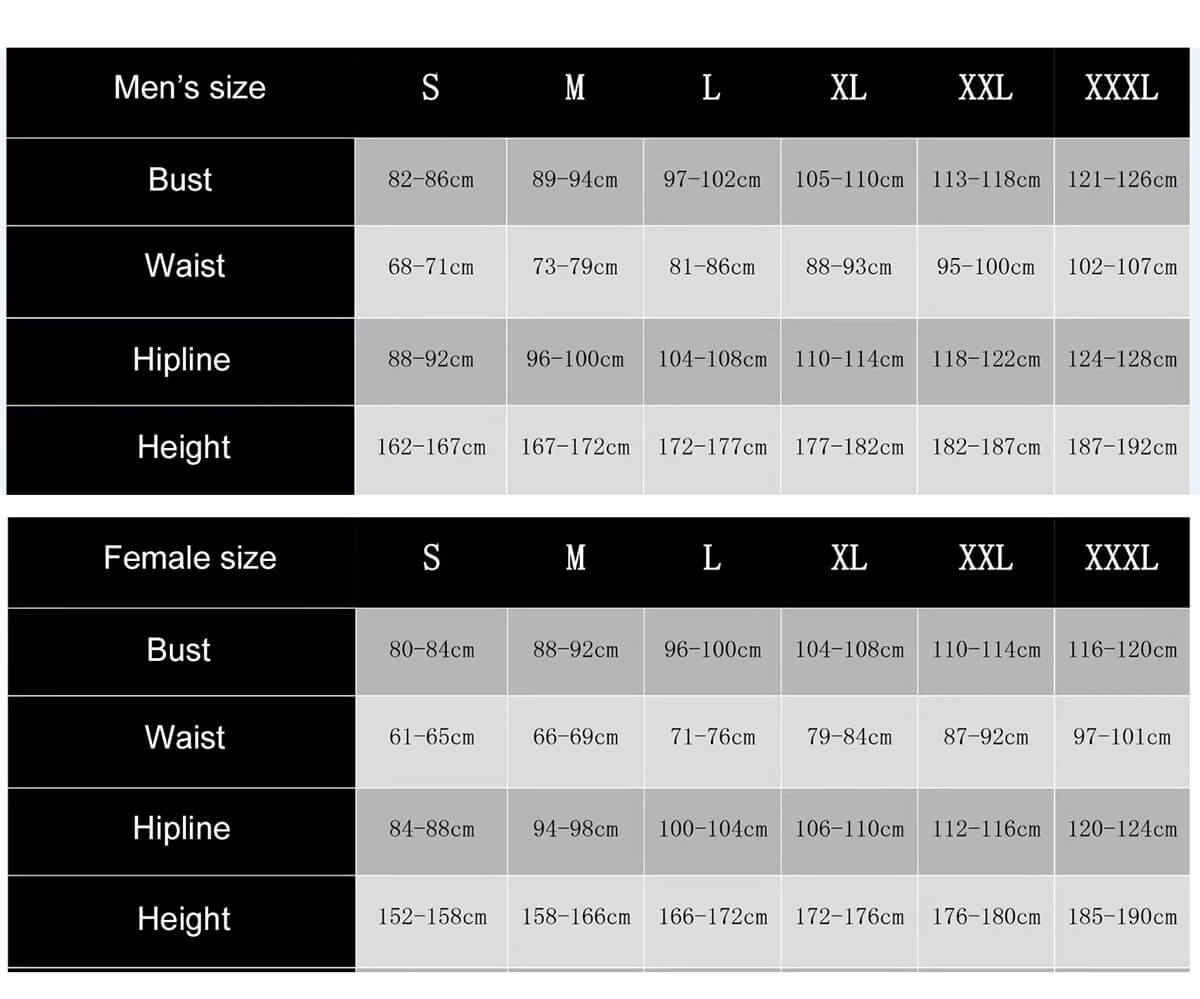Click the XXL column header in female table

pos(986,558)
